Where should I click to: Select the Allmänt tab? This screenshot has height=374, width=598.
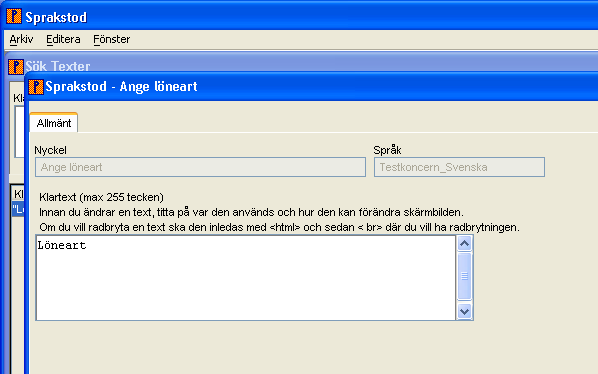[54, 123]
